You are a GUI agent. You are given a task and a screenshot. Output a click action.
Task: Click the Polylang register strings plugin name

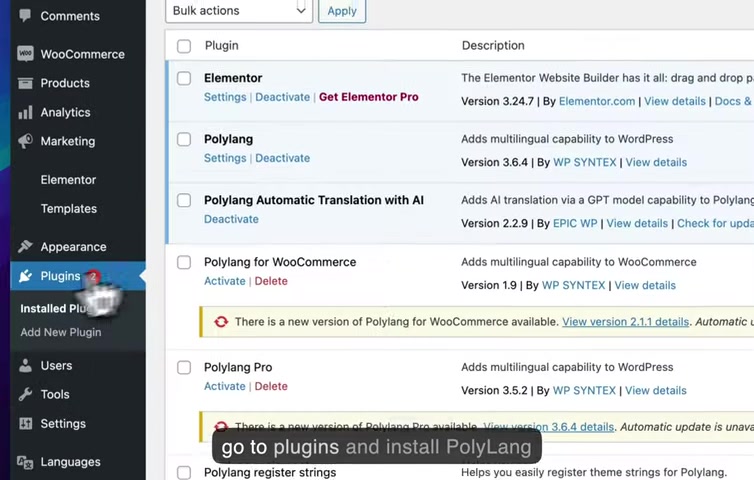tap(270, 472)
